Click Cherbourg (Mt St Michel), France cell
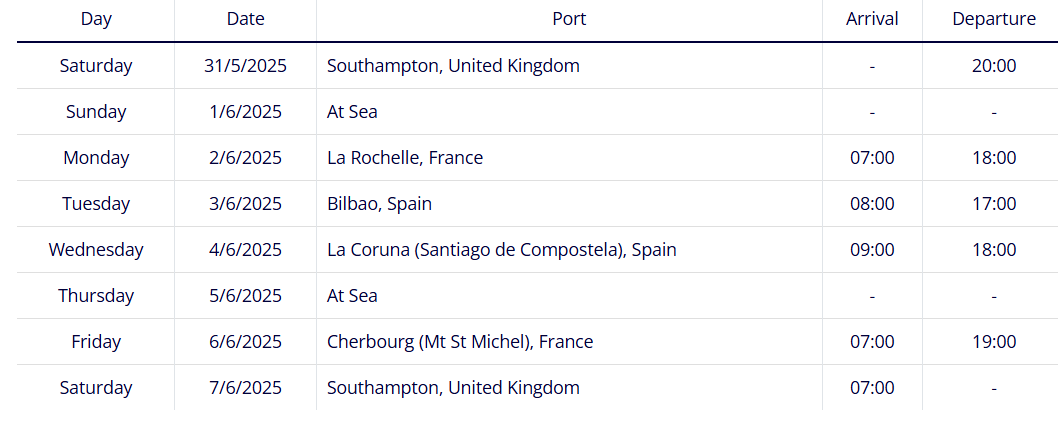The image size is (1058, 421). coord(460,341)
